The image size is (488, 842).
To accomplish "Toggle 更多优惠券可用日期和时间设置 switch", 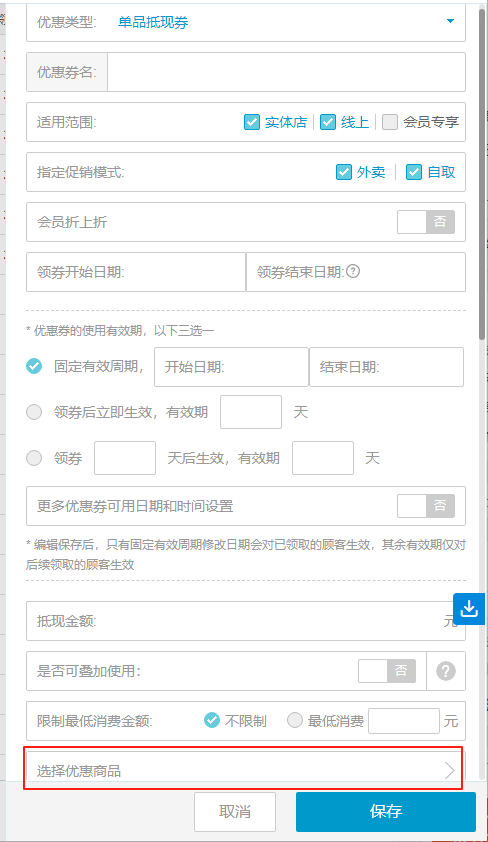I will point(426,506).
